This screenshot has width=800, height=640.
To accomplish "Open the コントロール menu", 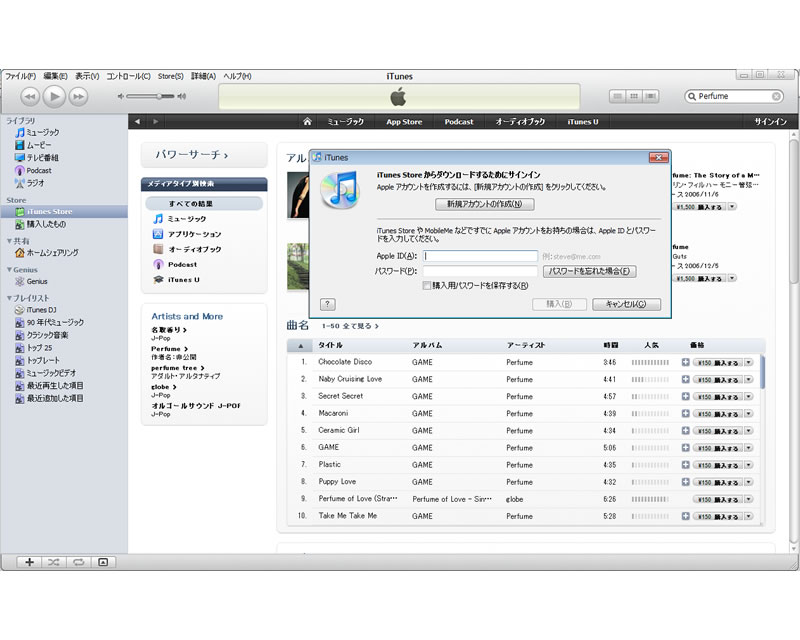I will tap(127, 76).
